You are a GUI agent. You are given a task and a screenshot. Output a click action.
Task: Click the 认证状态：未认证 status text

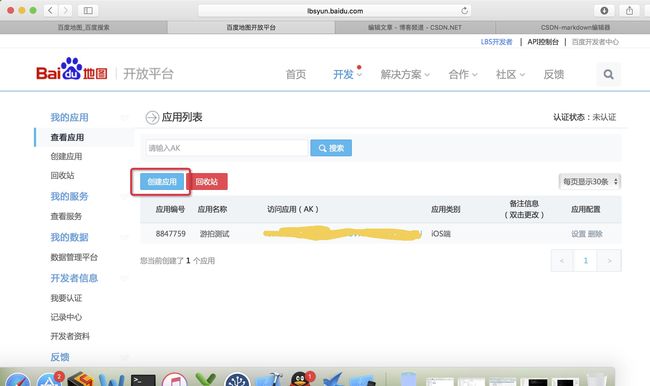point(585,117)
